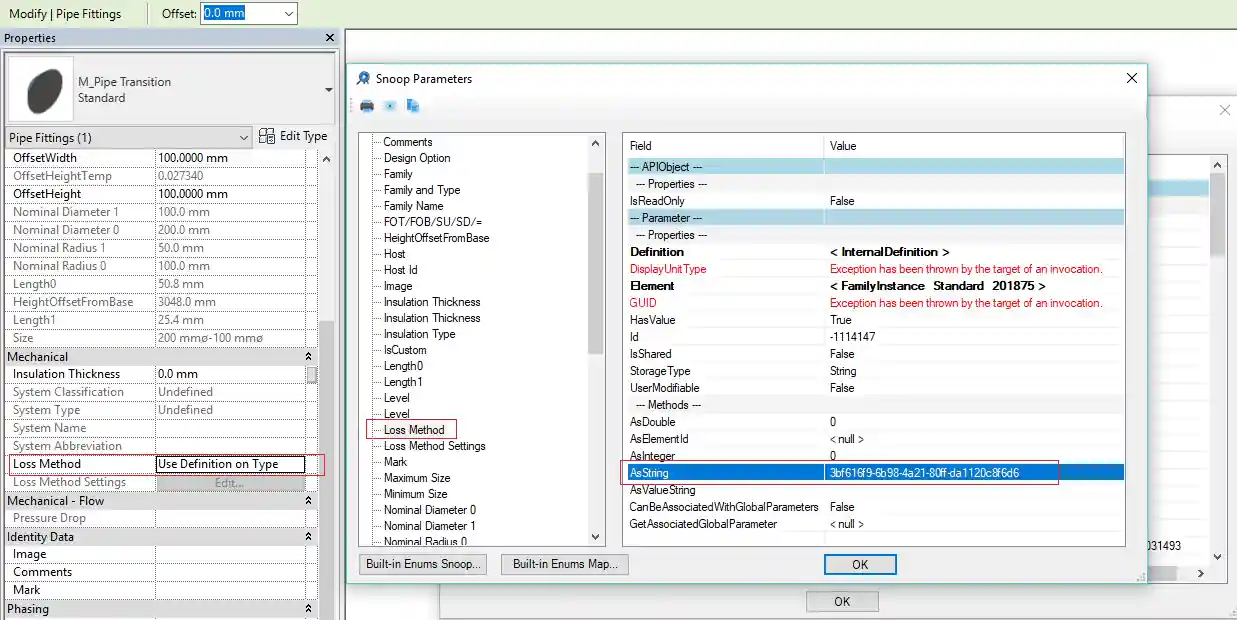Open the type selector dropdown arrow
Image resolution: width=1237 pixels, height=620 pixels.
(x=328, y=90)
